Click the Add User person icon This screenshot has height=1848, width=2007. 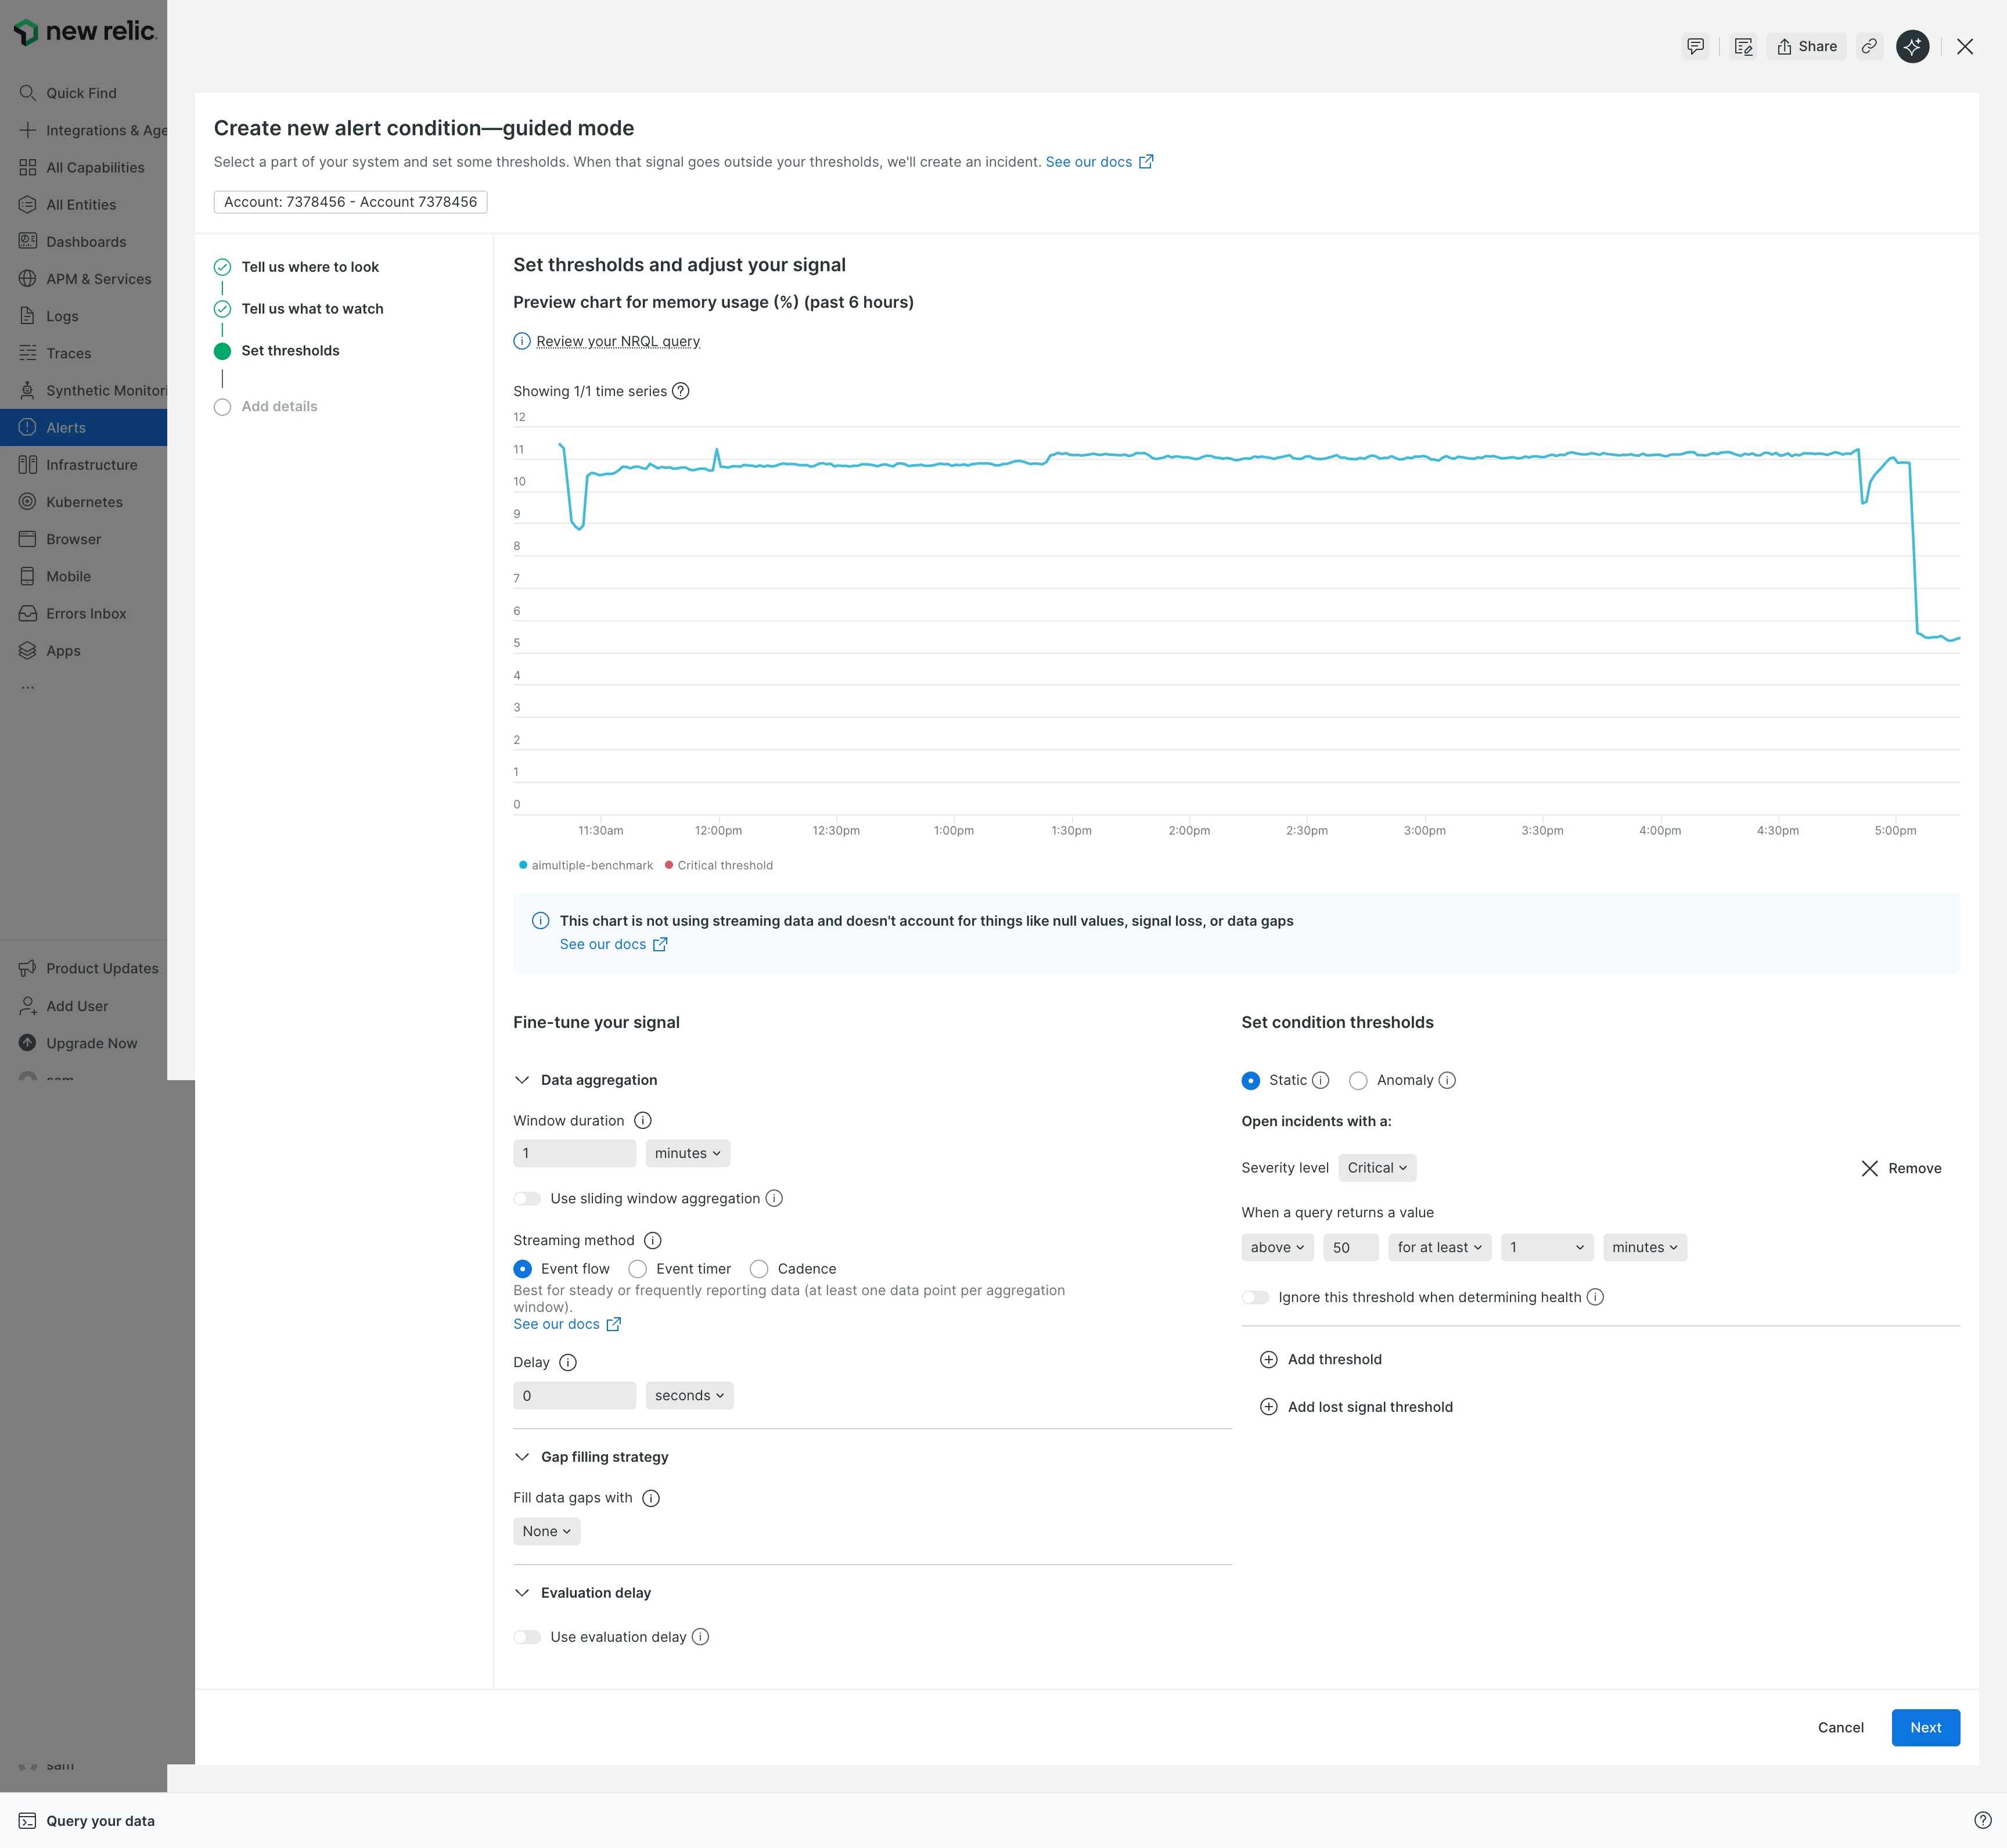click(28, 1006)
